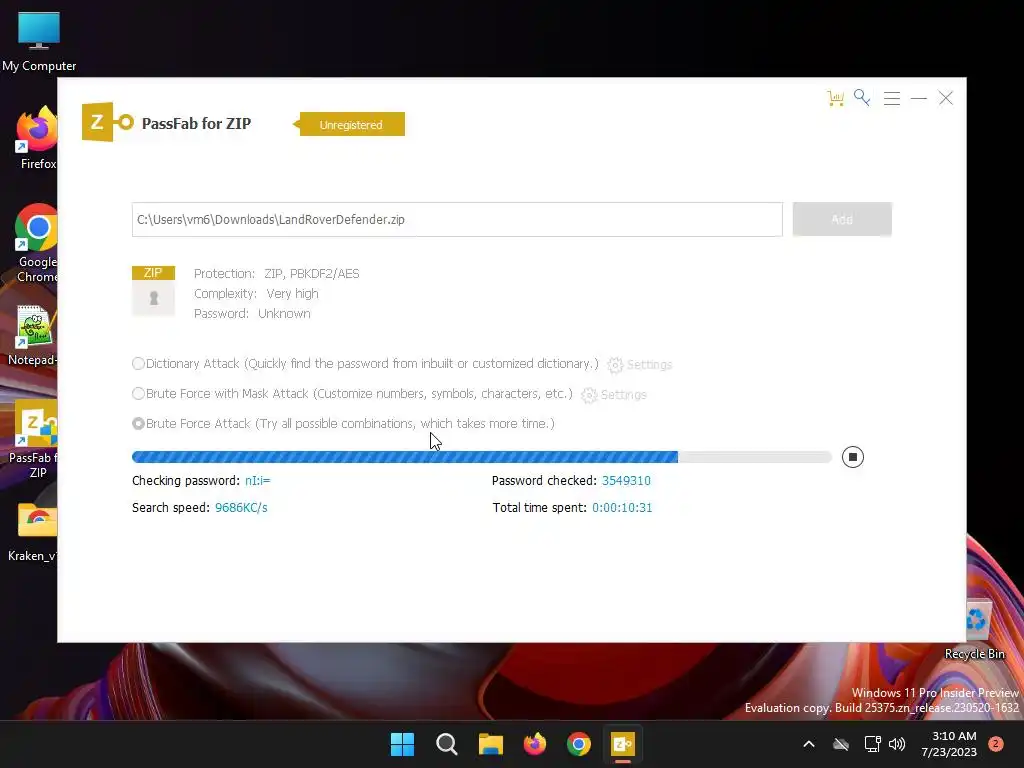Click the total time spent 0:00:10:31
1024x768 pixels.
(x=622, y=507)
